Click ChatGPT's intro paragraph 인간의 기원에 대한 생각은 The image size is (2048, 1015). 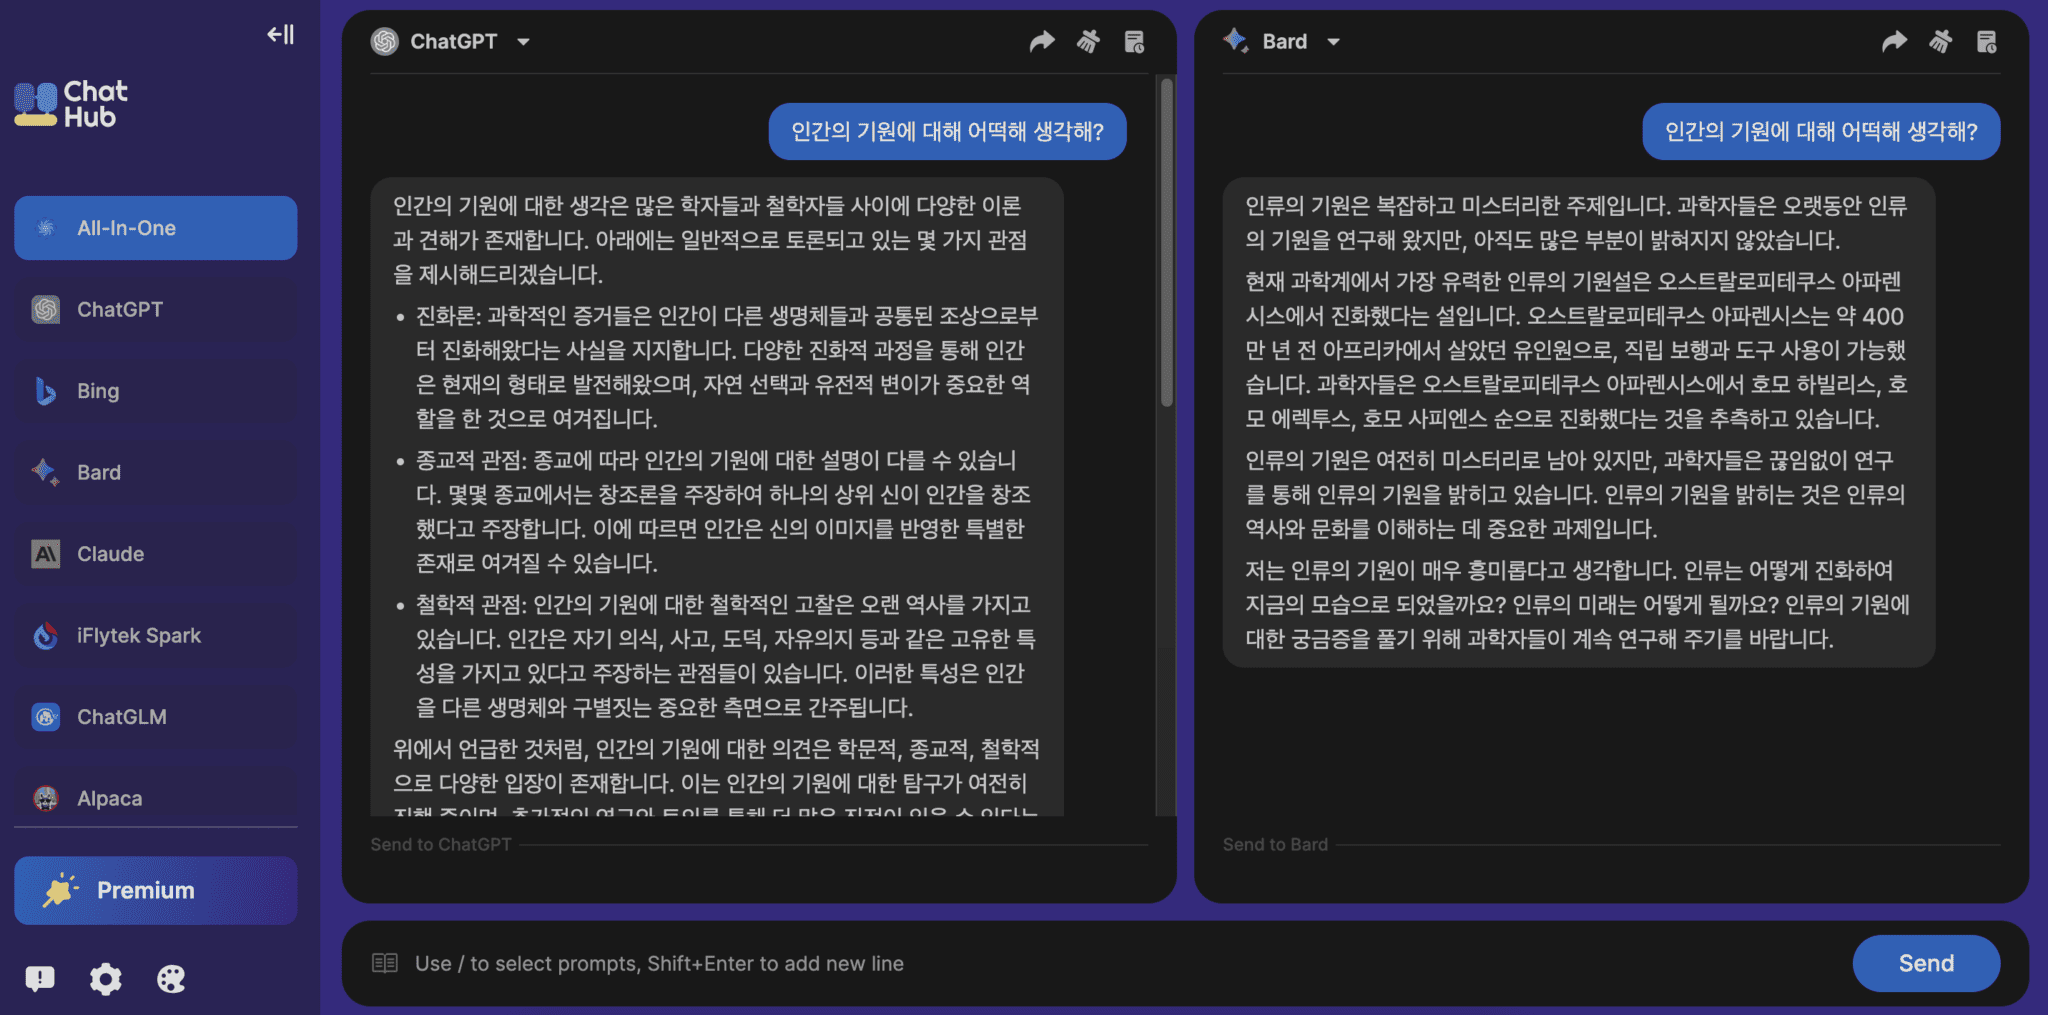[710, 240]
